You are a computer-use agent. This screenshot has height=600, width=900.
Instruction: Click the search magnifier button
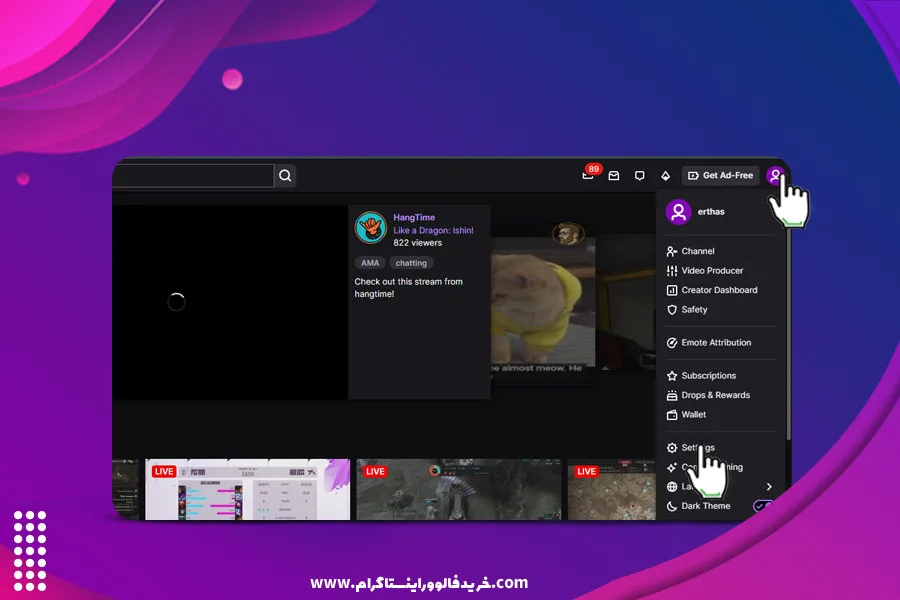click(x=285, y=176)
